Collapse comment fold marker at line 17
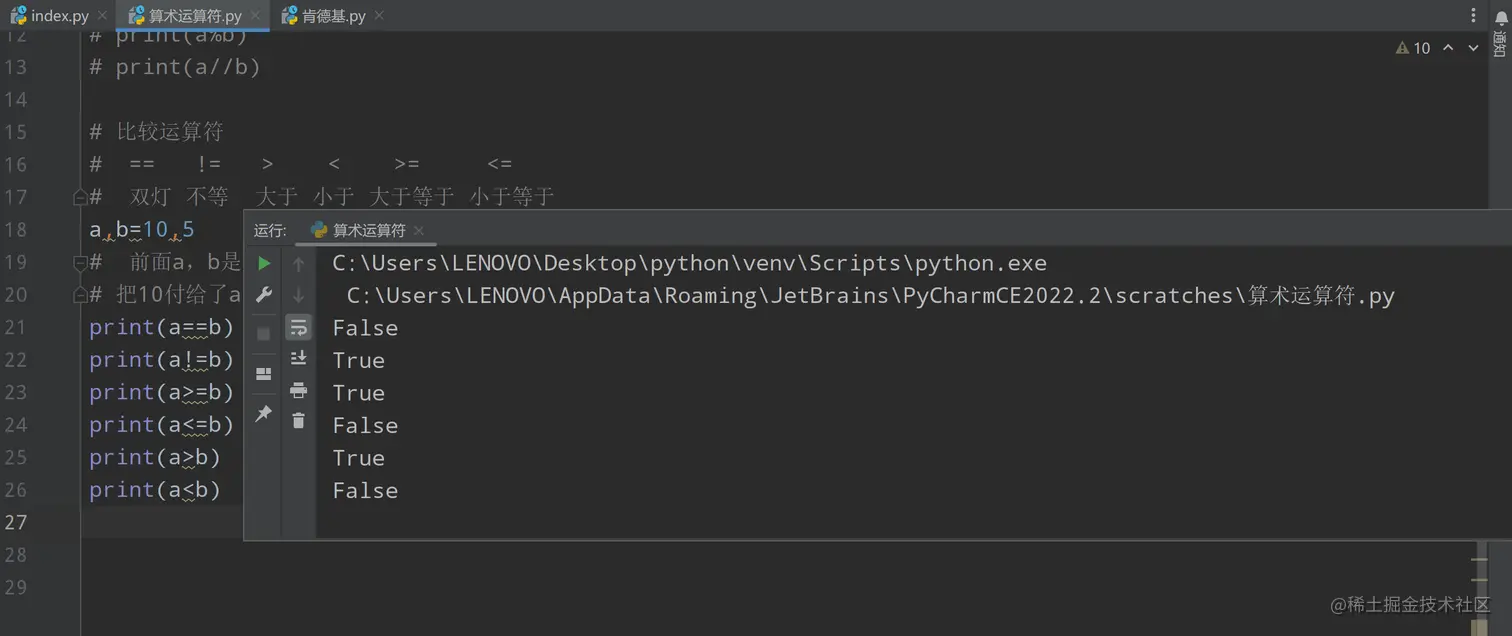Screen dimensions: 1512x636 tap(80, 198)
